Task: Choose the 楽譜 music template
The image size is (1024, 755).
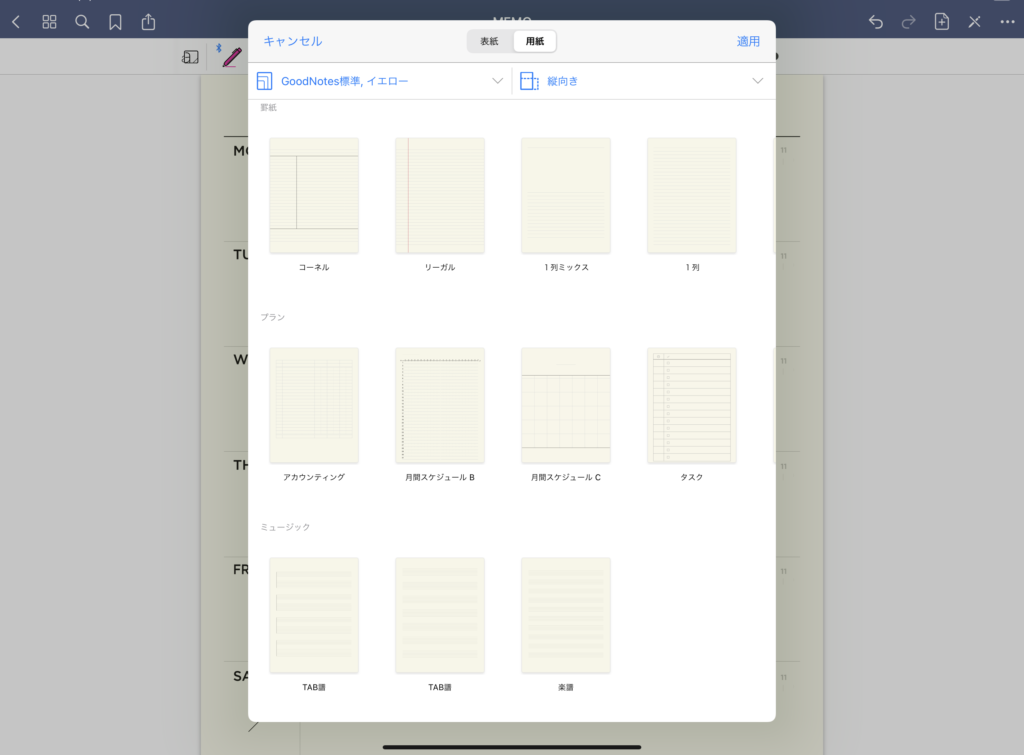Action: tap(566, 616)
